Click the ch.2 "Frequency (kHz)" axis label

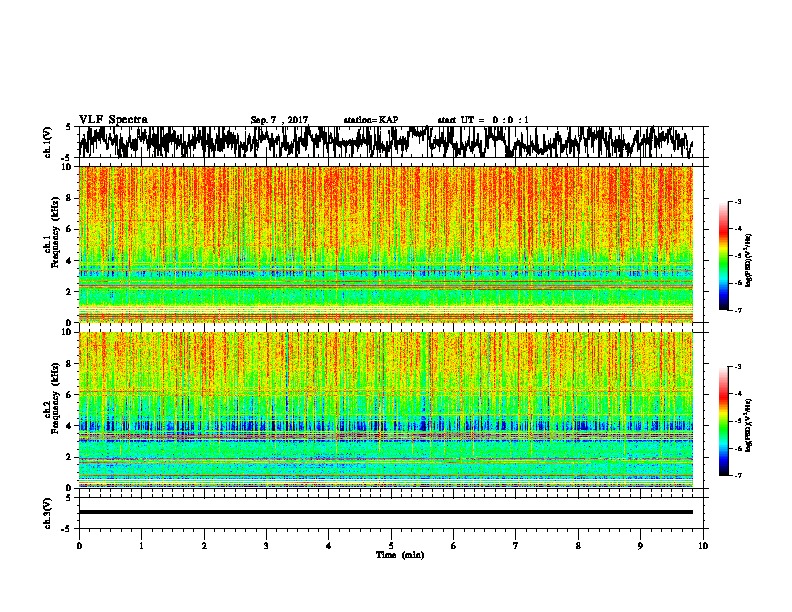click(x=55, y=398)
